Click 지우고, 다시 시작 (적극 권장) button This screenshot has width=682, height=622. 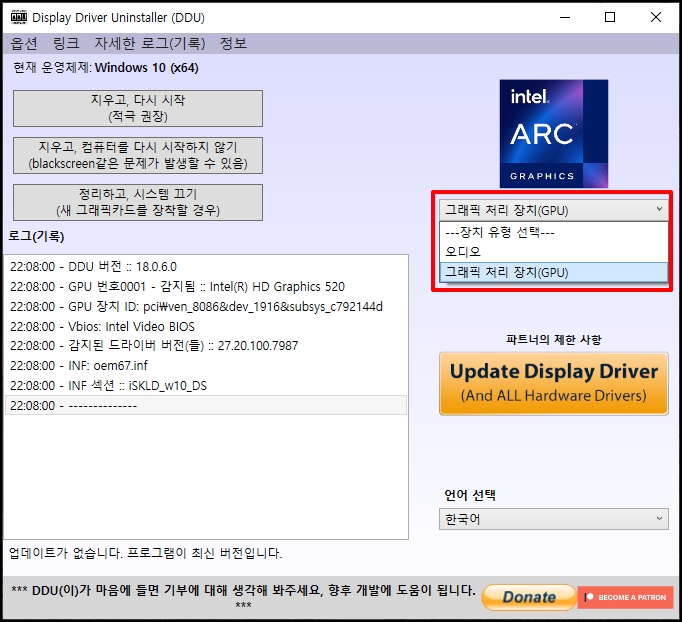138,108
